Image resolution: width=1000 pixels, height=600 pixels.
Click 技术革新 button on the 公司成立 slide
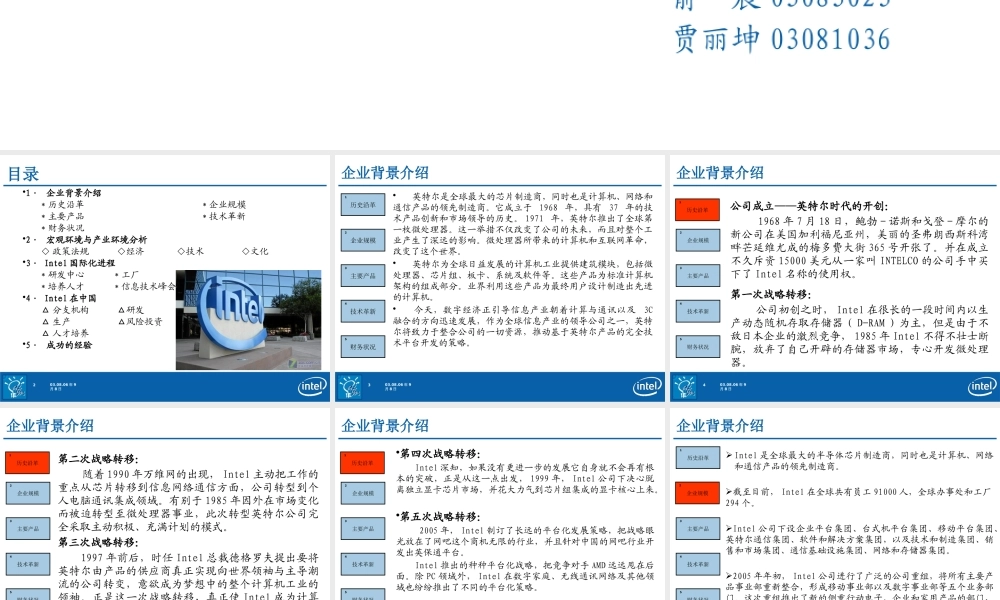tap(698, 311)
